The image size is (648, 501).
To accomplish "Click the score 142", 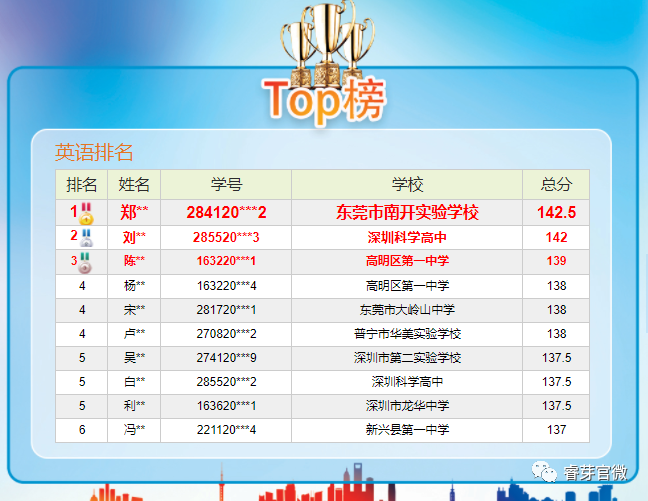I will pos(556,237).
